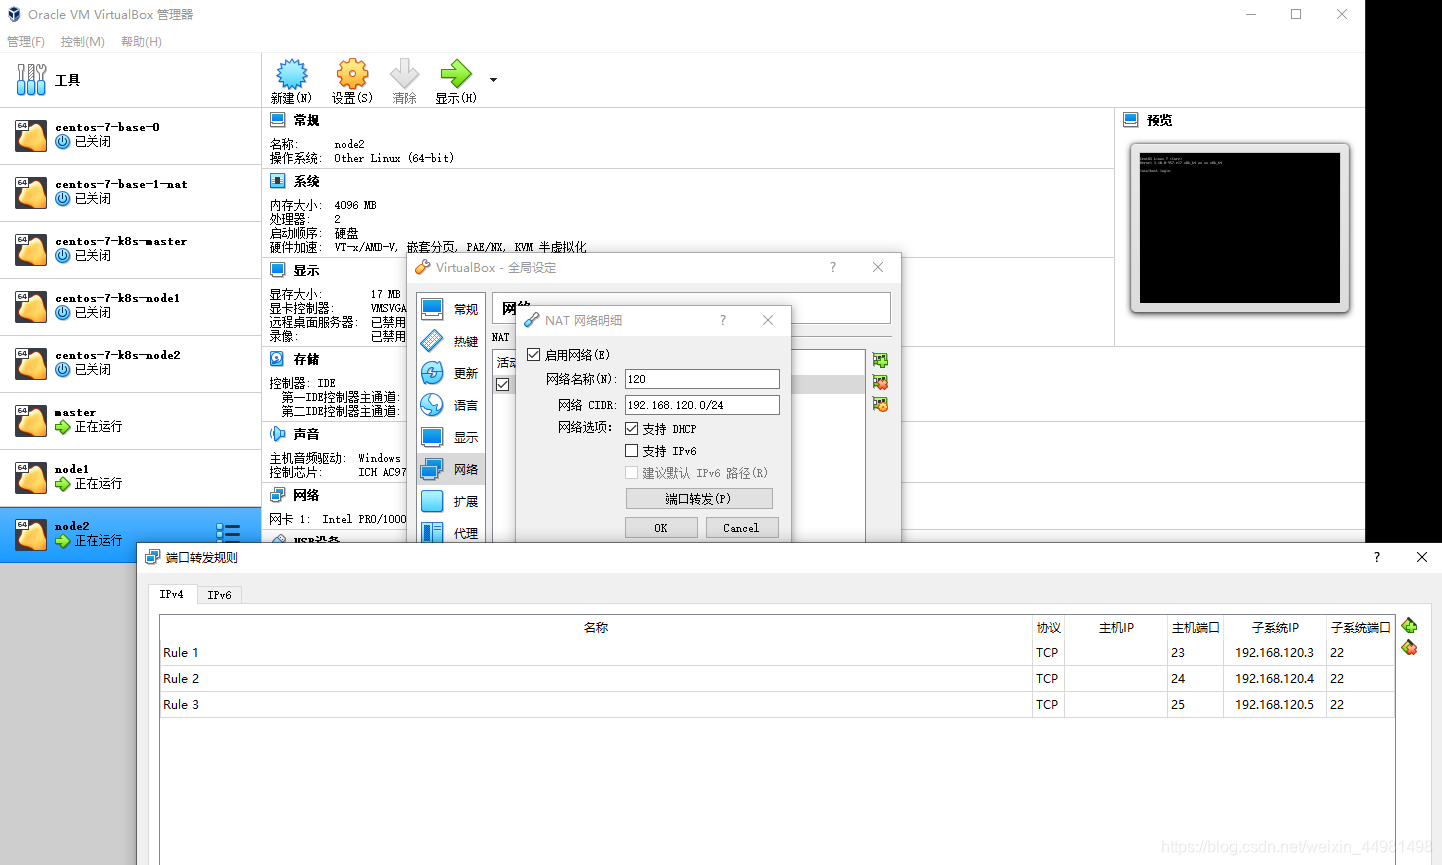Select 扩展 (extensions) category in global settings
Viewport: 1442px width, 865px height.
tap(450, 501)
